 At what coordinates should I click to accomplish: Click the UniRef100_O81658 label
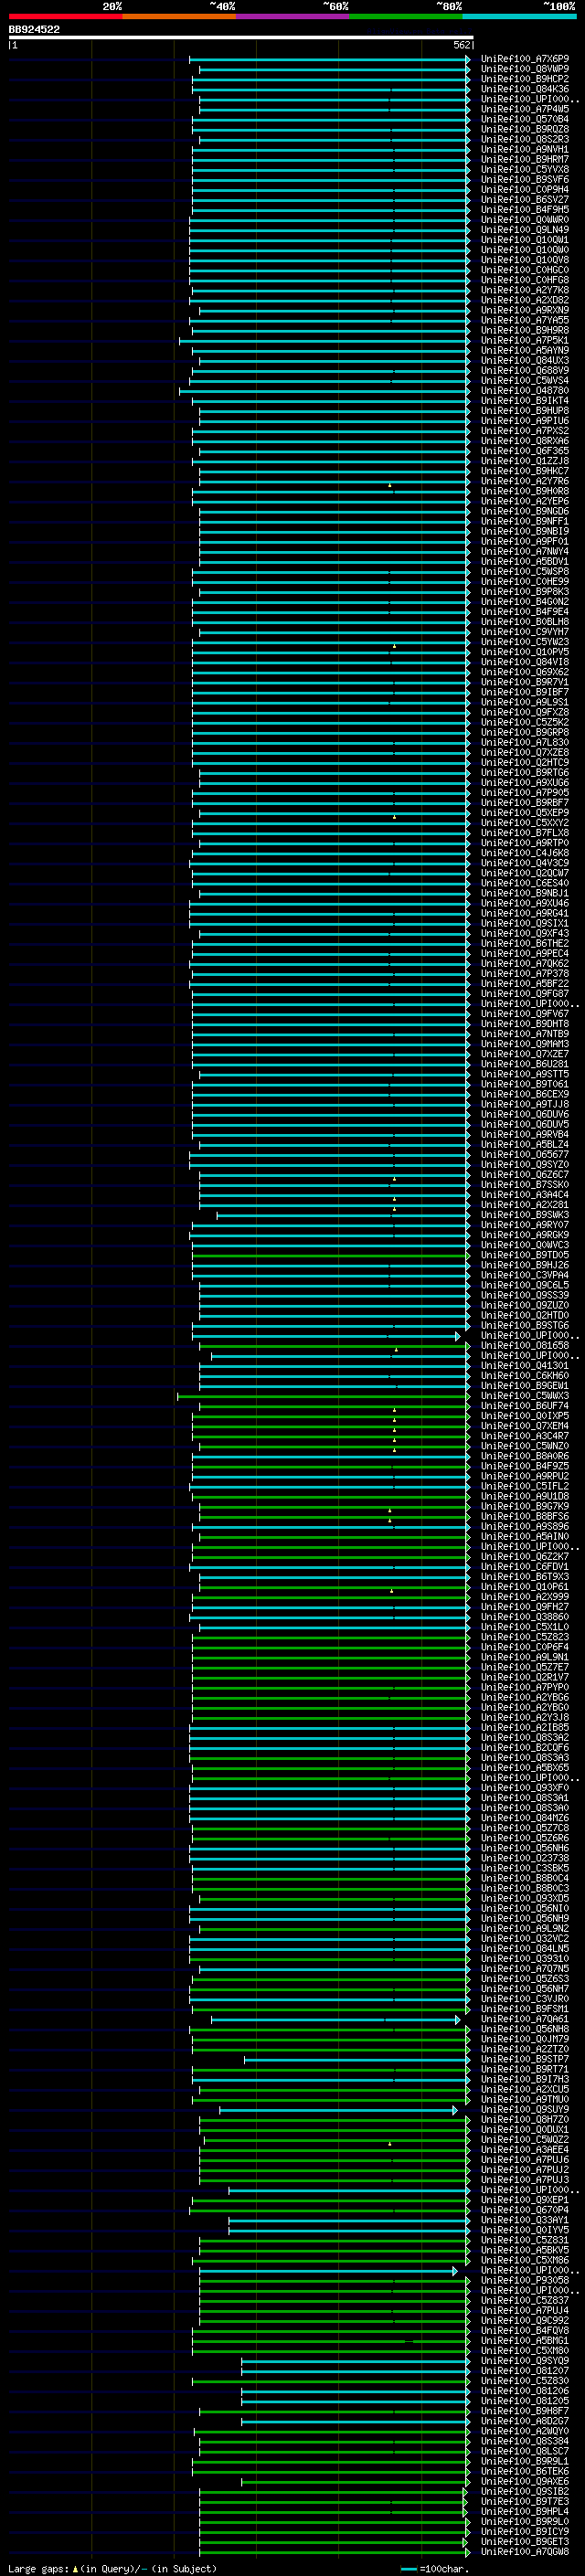[x=525, y=1346]
